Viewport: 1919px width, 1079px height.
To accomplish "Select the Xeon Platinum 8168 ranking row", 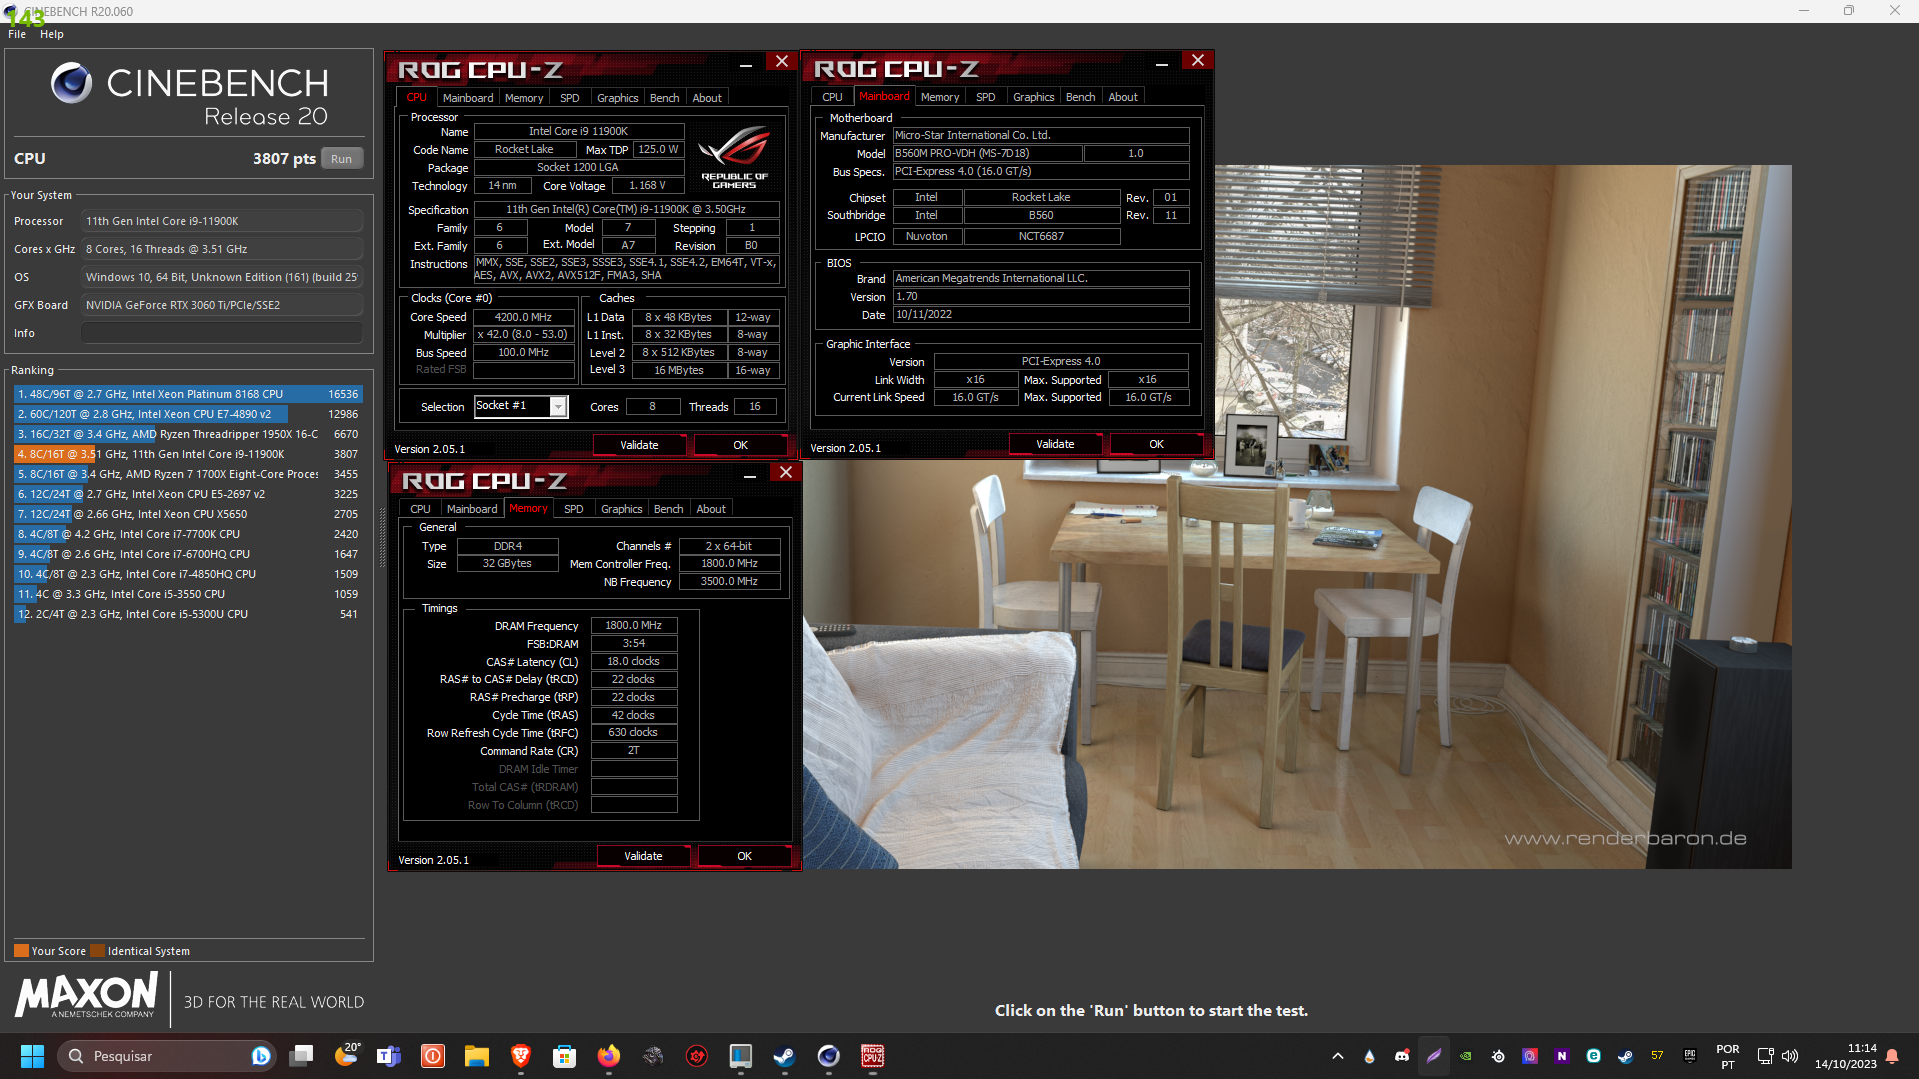I will tap(188, 394).
